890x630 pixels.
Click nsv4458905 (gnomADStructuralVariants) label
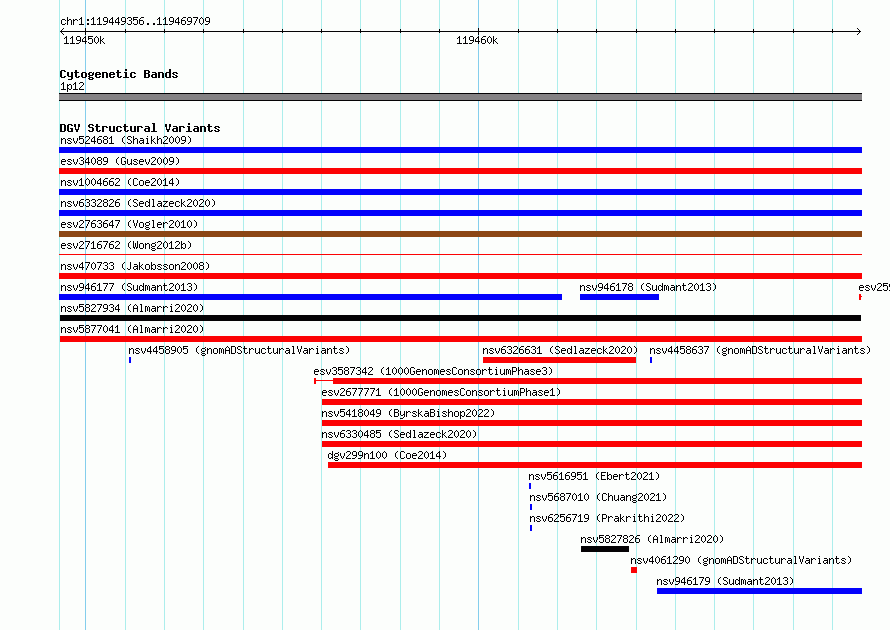(239, 350)
